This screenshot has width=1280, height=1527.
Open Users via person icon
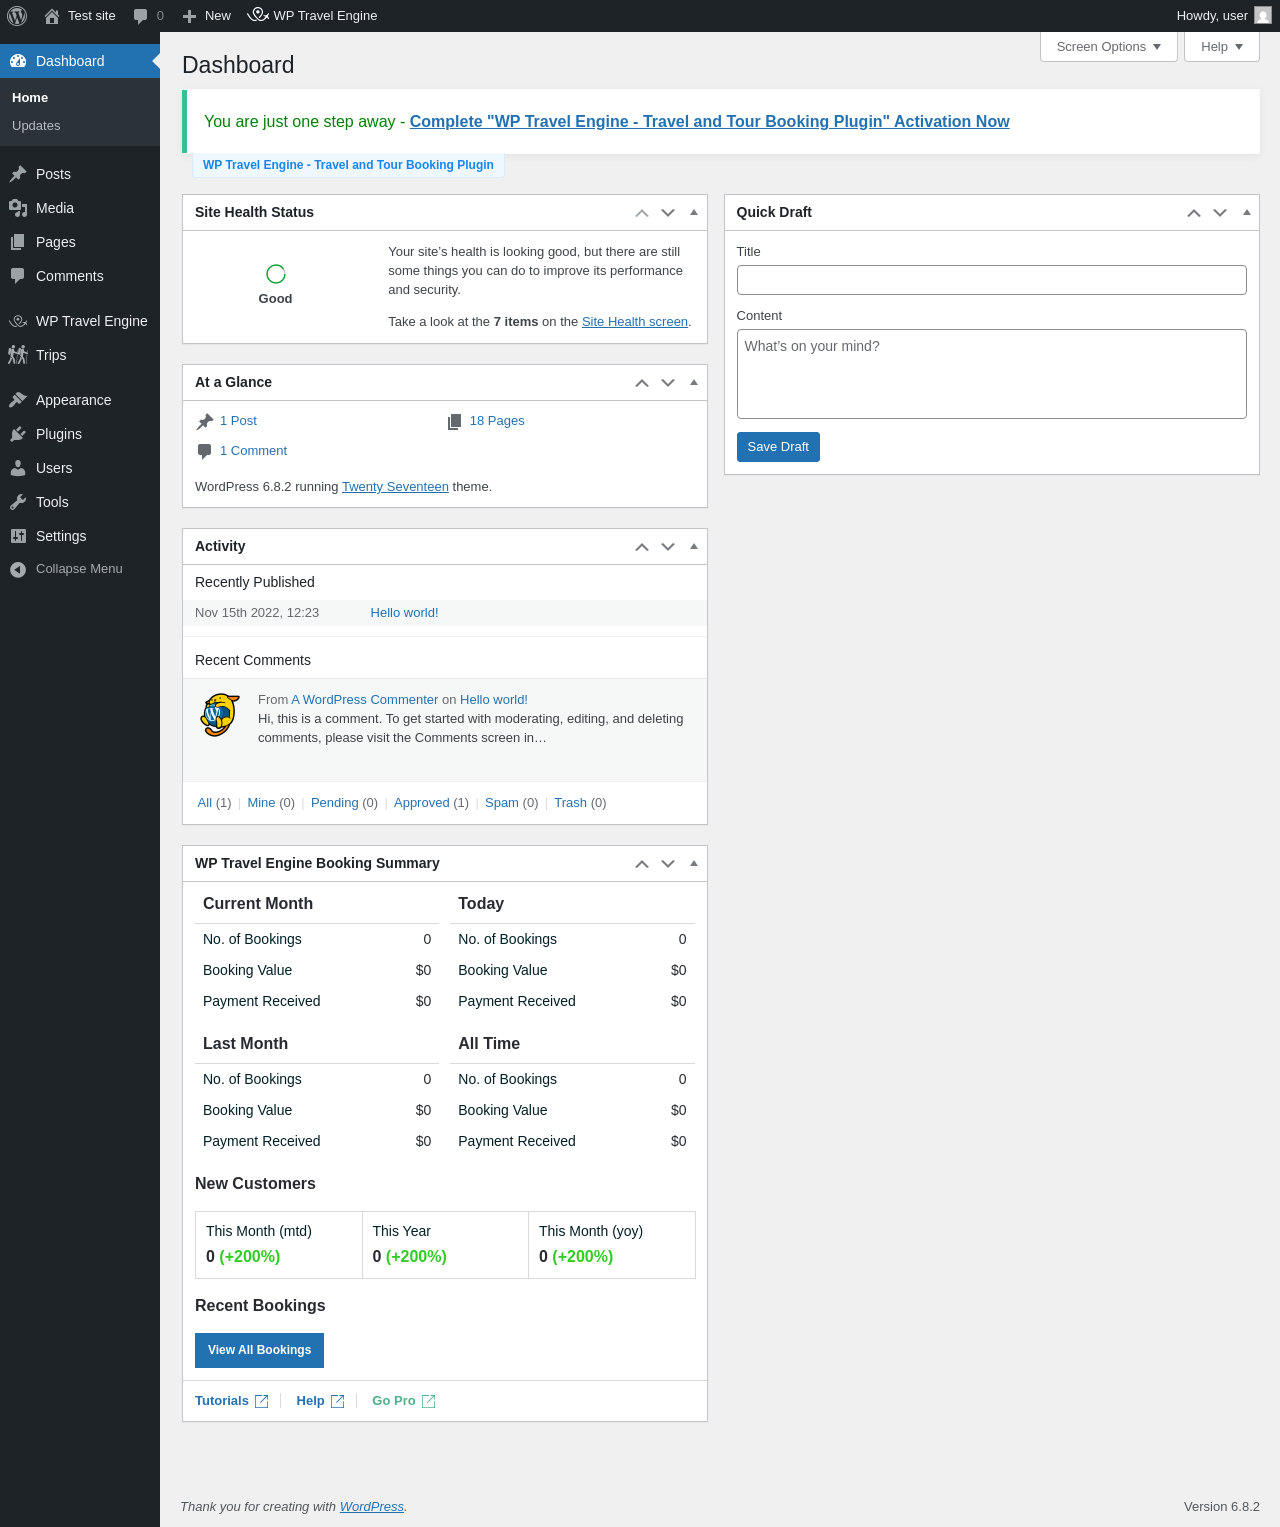click(18, 468)
